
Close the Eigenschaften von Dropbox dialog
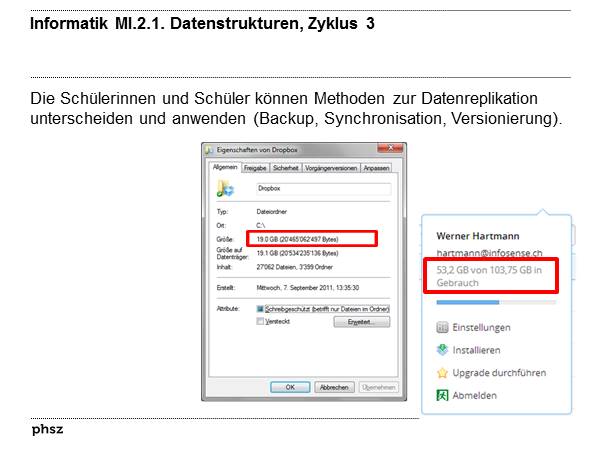[390, 148]
